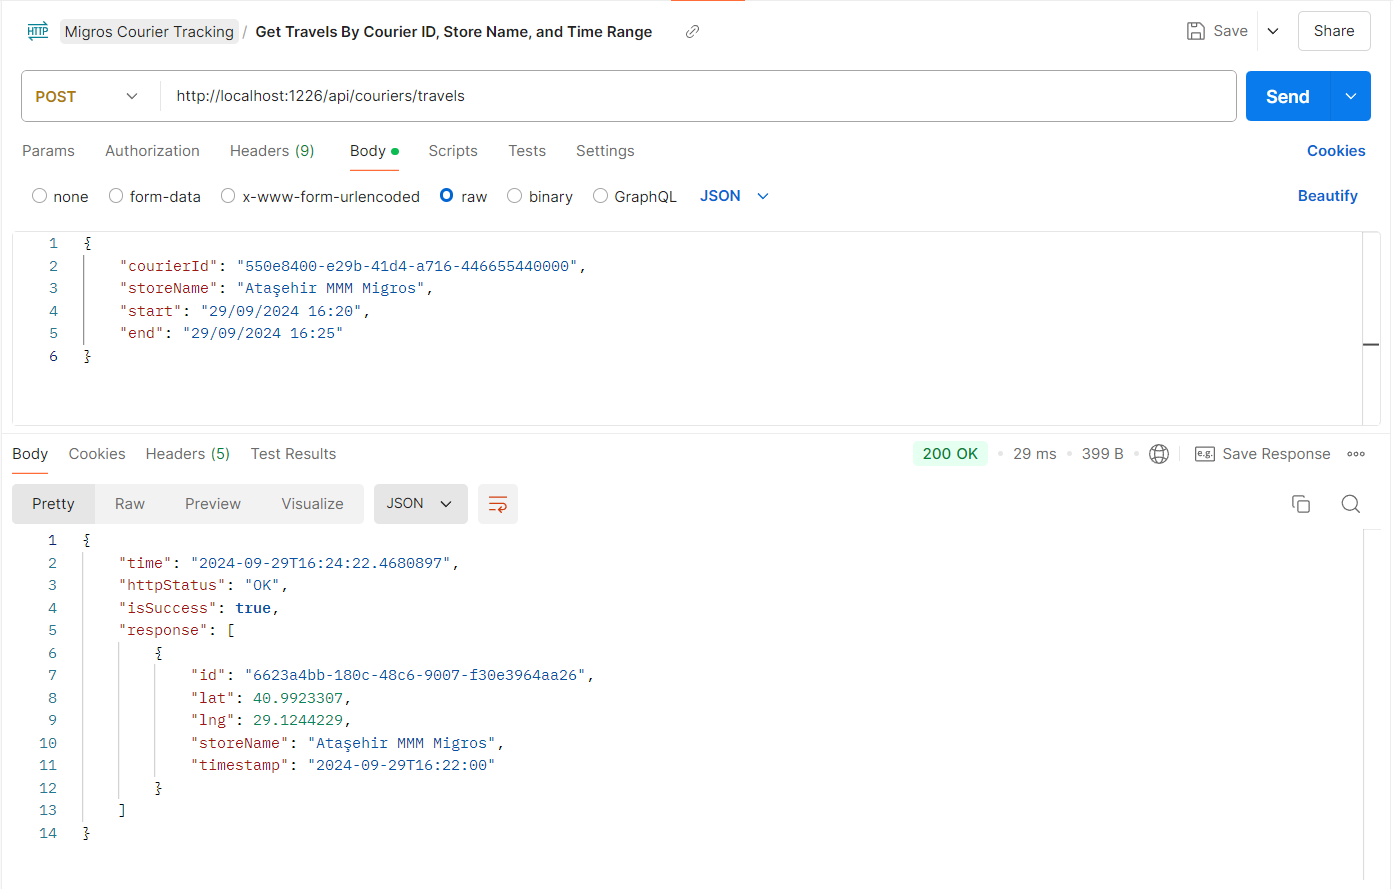Select the raw body type

coord(447,196)
